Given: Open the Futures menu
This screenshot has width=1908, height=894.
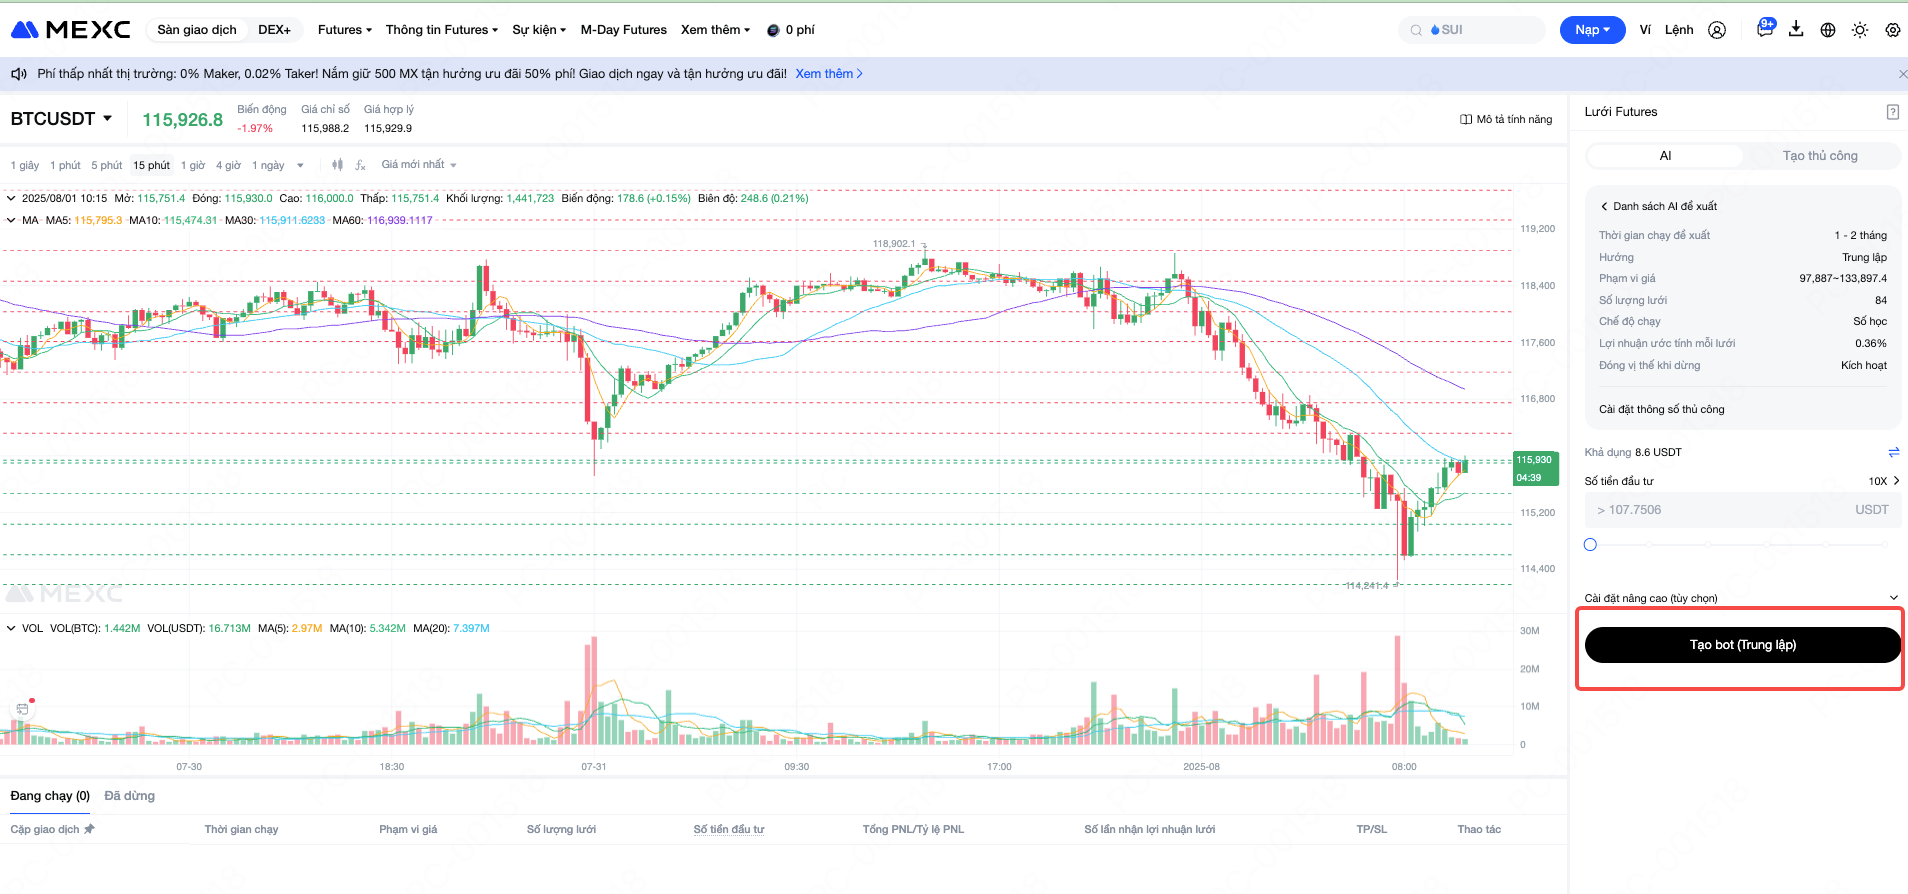Looking at the screenshot, I should click(x=344, y=30).
